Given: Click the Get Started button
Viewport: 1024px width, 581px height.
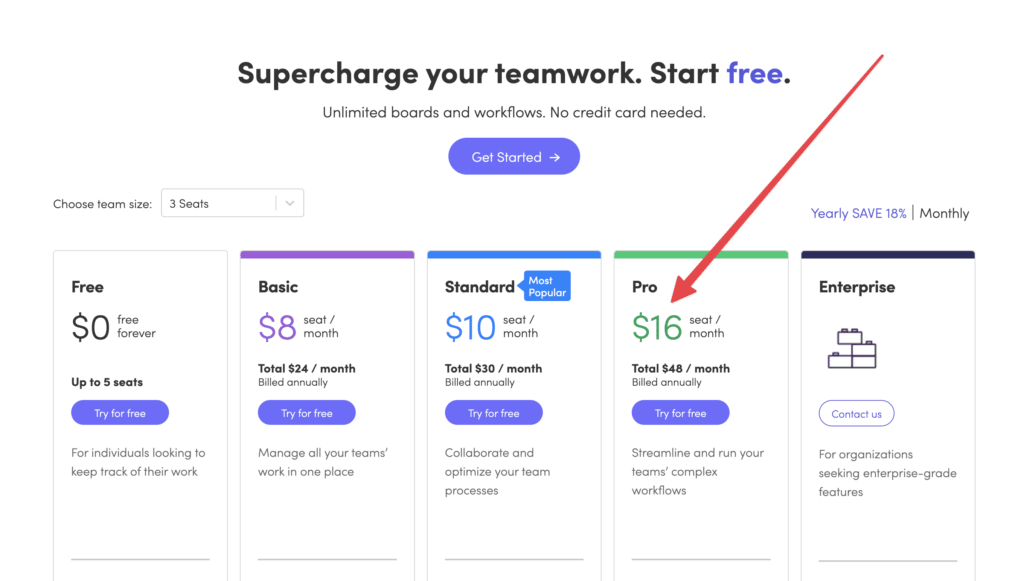Looking at the screenshot, I should (514, 157).
